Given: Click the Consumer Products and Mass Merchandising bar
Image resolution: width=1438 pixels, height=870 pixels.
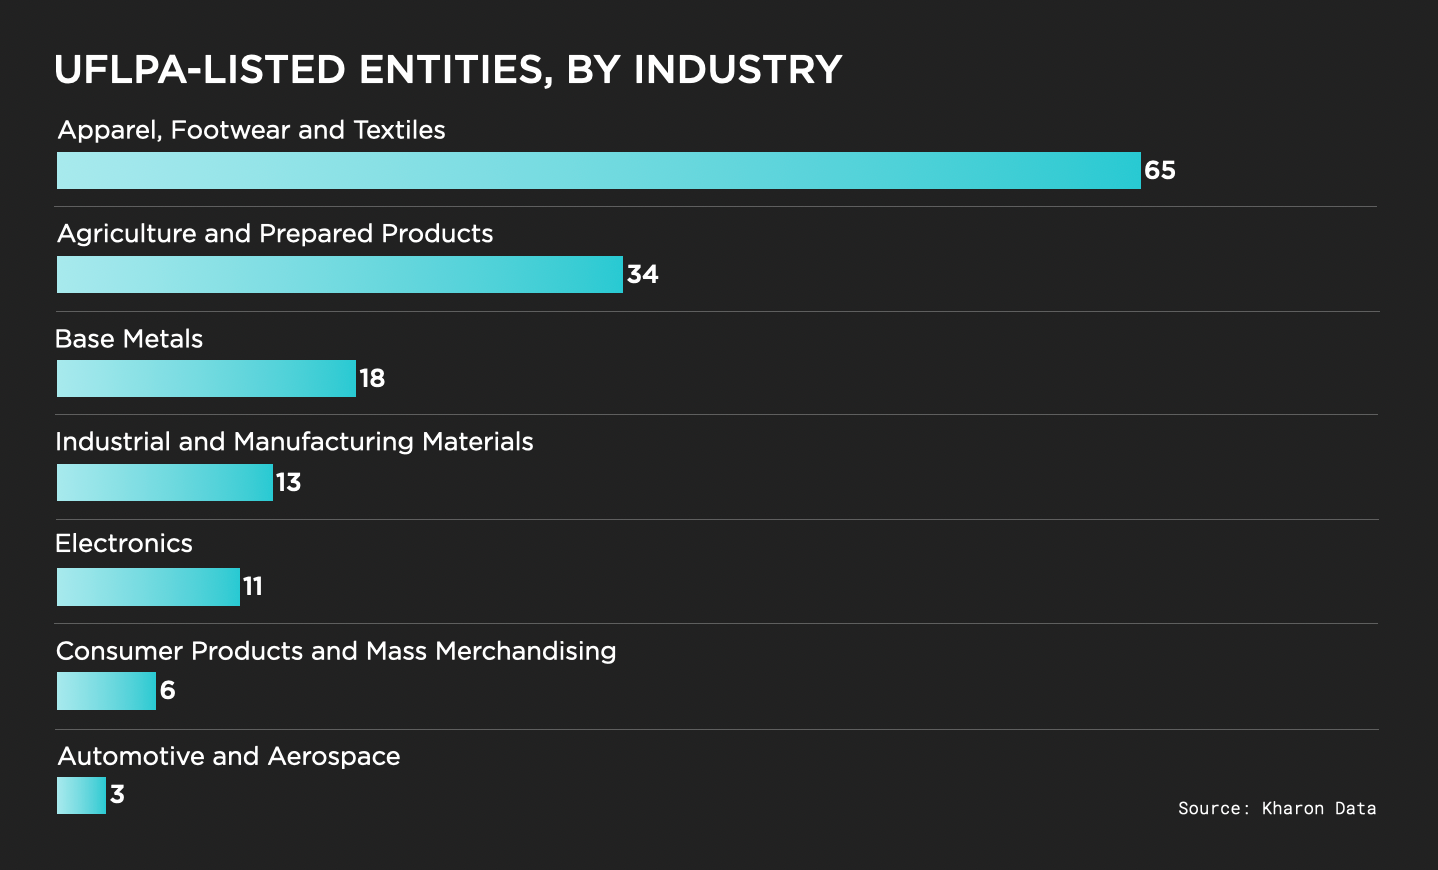Looking at the screenshot, I should coord(106,691).
